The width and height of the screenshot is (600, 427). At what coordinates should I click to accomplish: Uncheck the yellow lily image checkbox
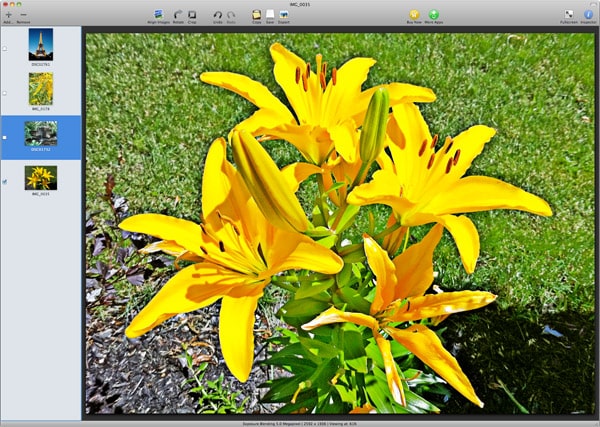pyautogui.click(x=5, y=181)
